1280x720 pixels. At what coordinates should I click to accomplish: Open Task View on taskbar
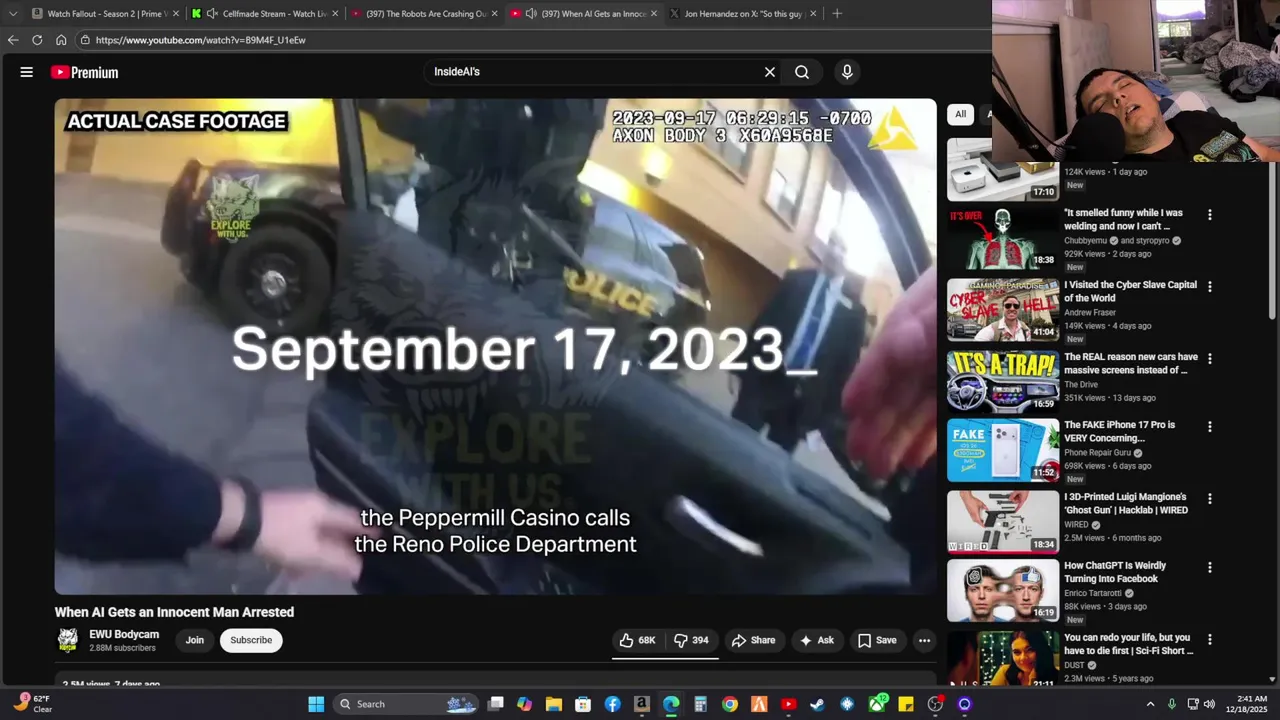[495, 704]
